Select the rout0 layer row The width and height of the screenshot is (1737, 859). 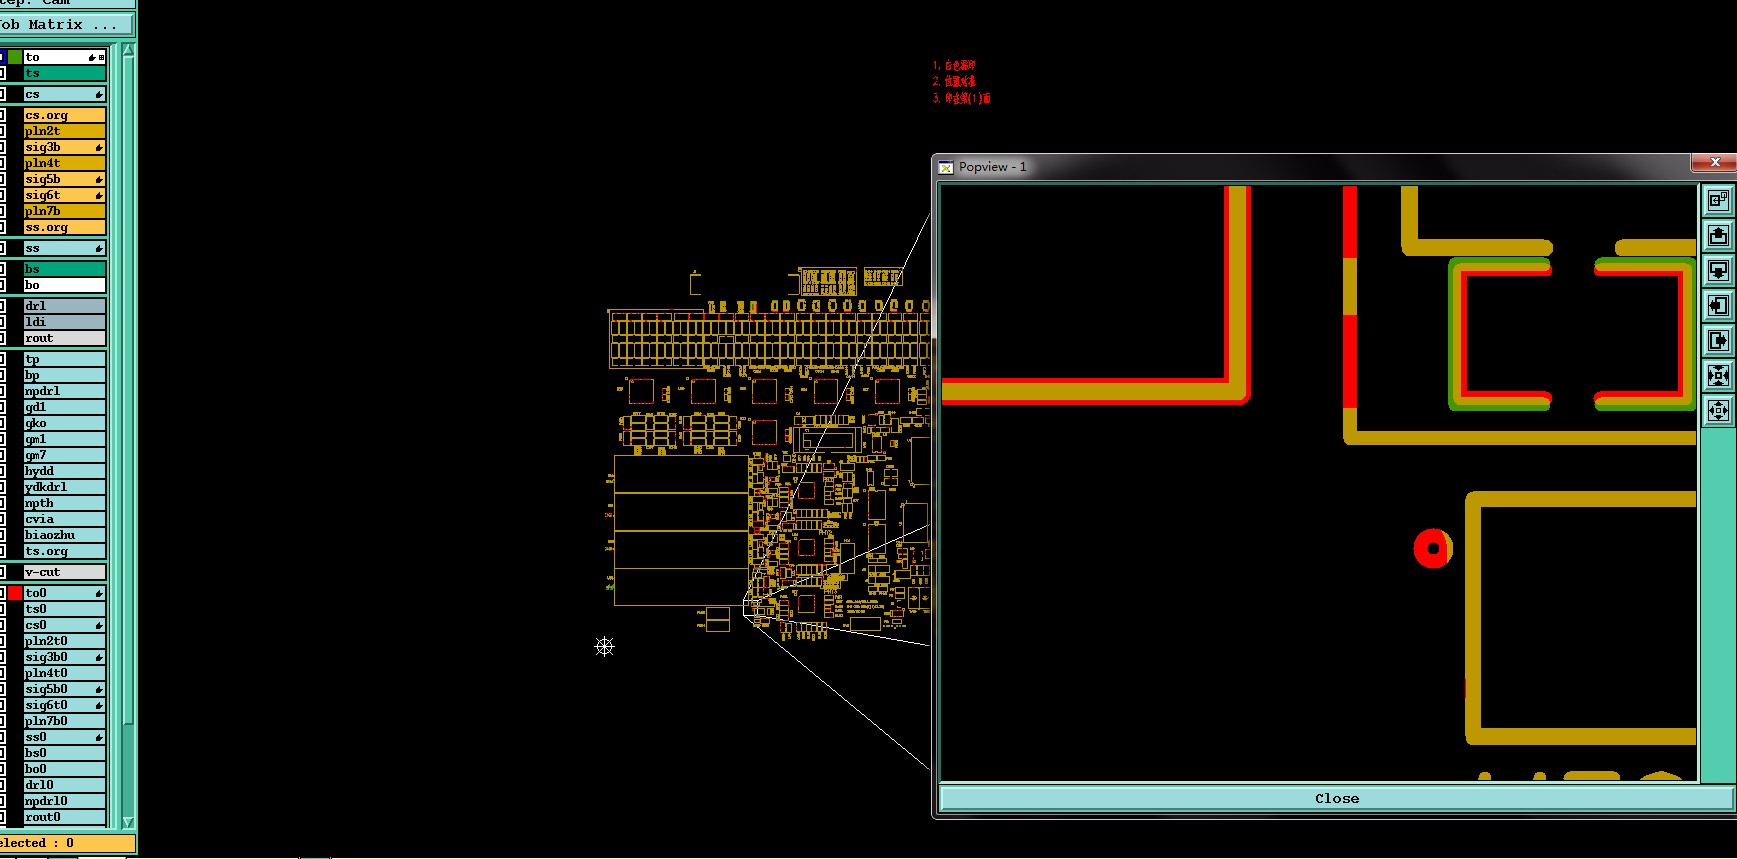[x=65, y=818]
